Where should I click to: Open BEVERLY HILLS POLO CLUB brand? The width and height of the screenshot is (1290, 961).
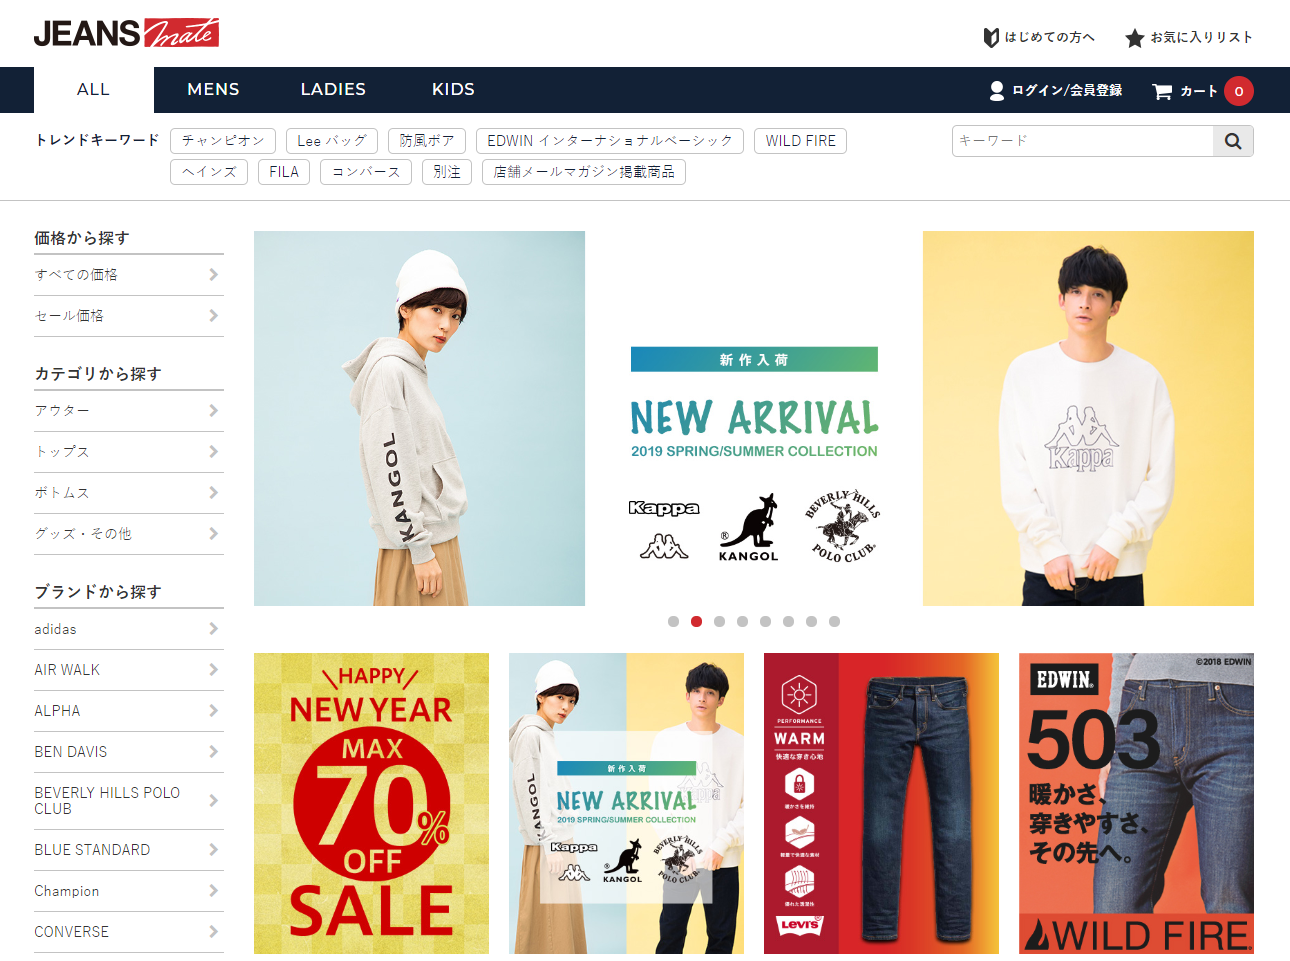pos(129,801)
